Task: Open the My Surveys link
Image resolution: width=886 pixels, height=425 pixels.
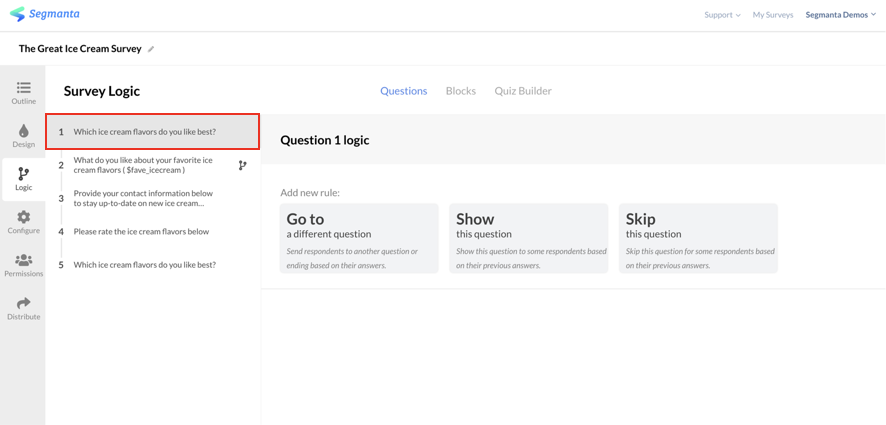Action: pos(772,15)
